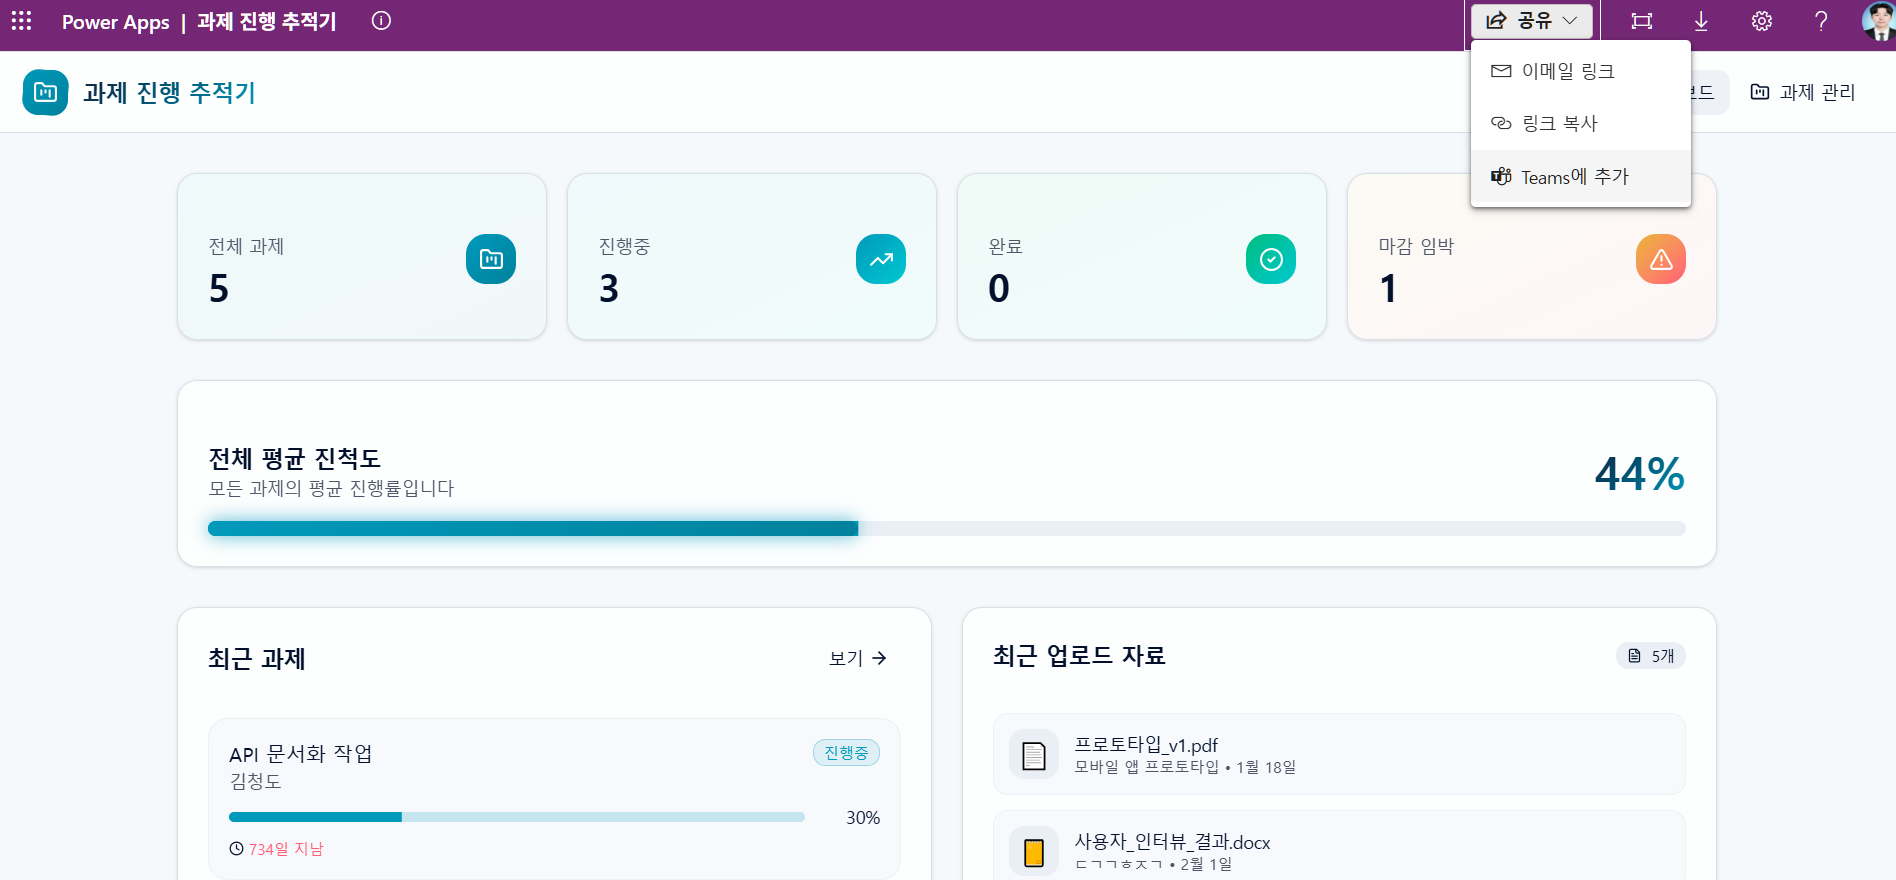Click the 최근 업로드 자료 heading
This screenshot has width=1896, height=880.
[x=1079, y=656]
